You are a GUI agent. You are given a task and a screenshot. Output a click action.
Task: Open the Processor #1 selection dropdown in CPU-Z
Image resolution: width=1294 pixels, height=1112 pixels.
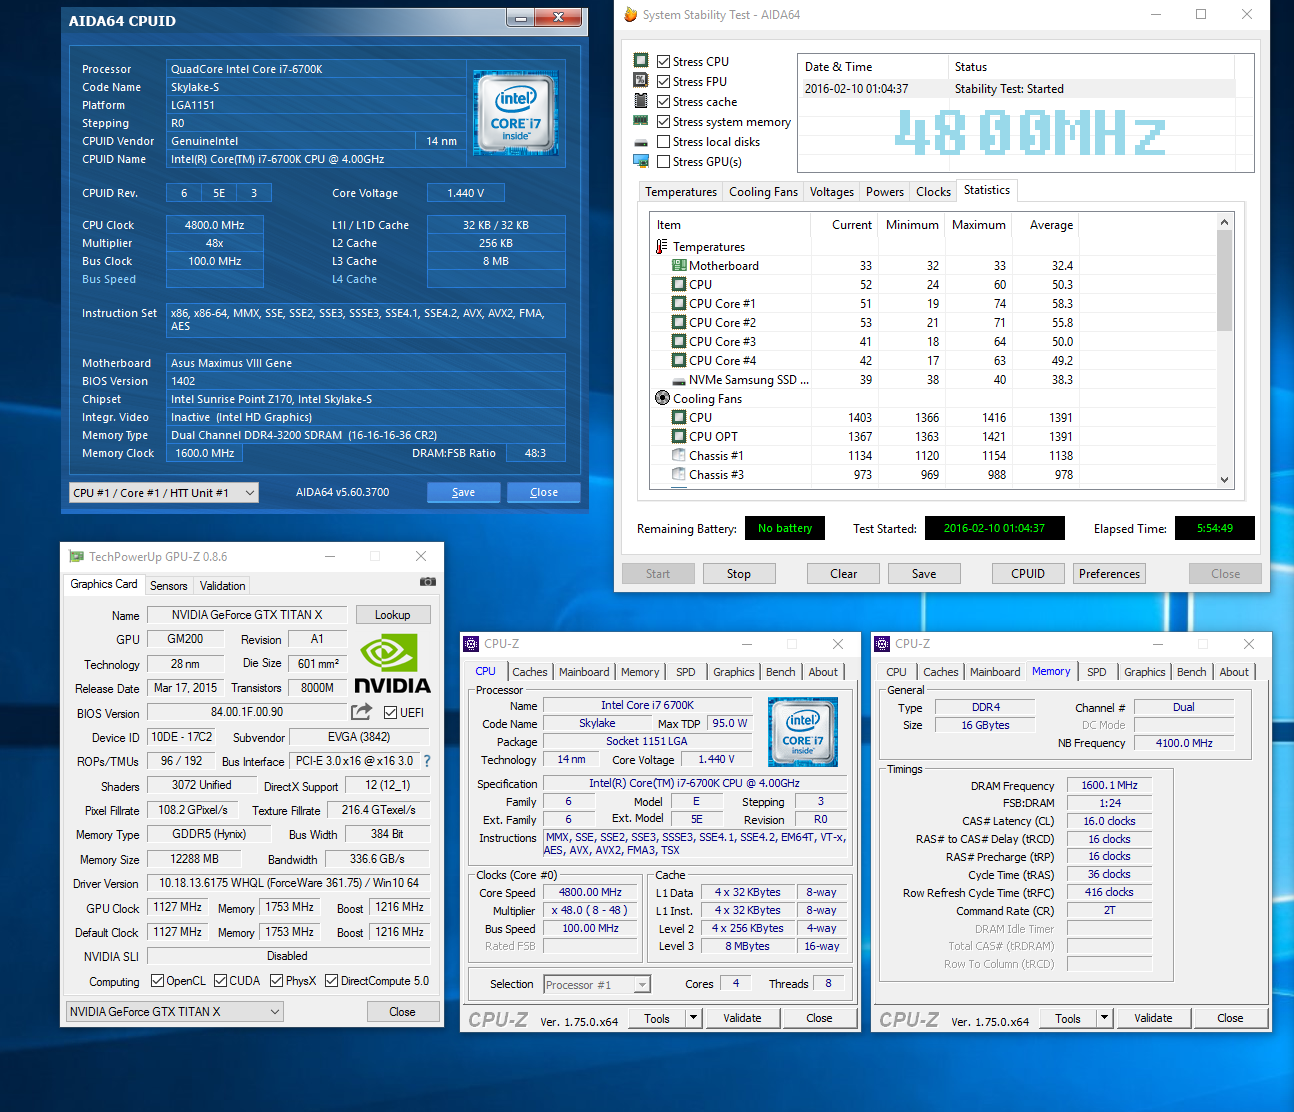(x=597, y=985)
